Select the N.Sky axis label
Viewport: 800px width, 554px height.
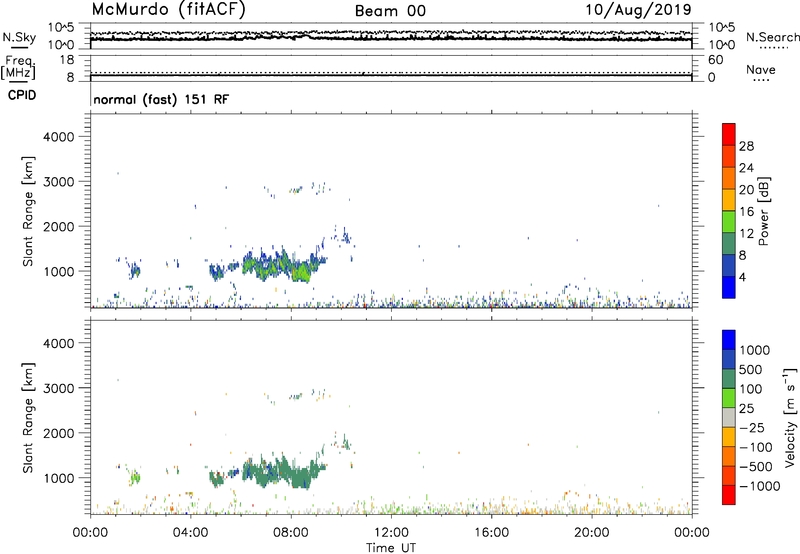pyautogui.click(x=19, y=38)
